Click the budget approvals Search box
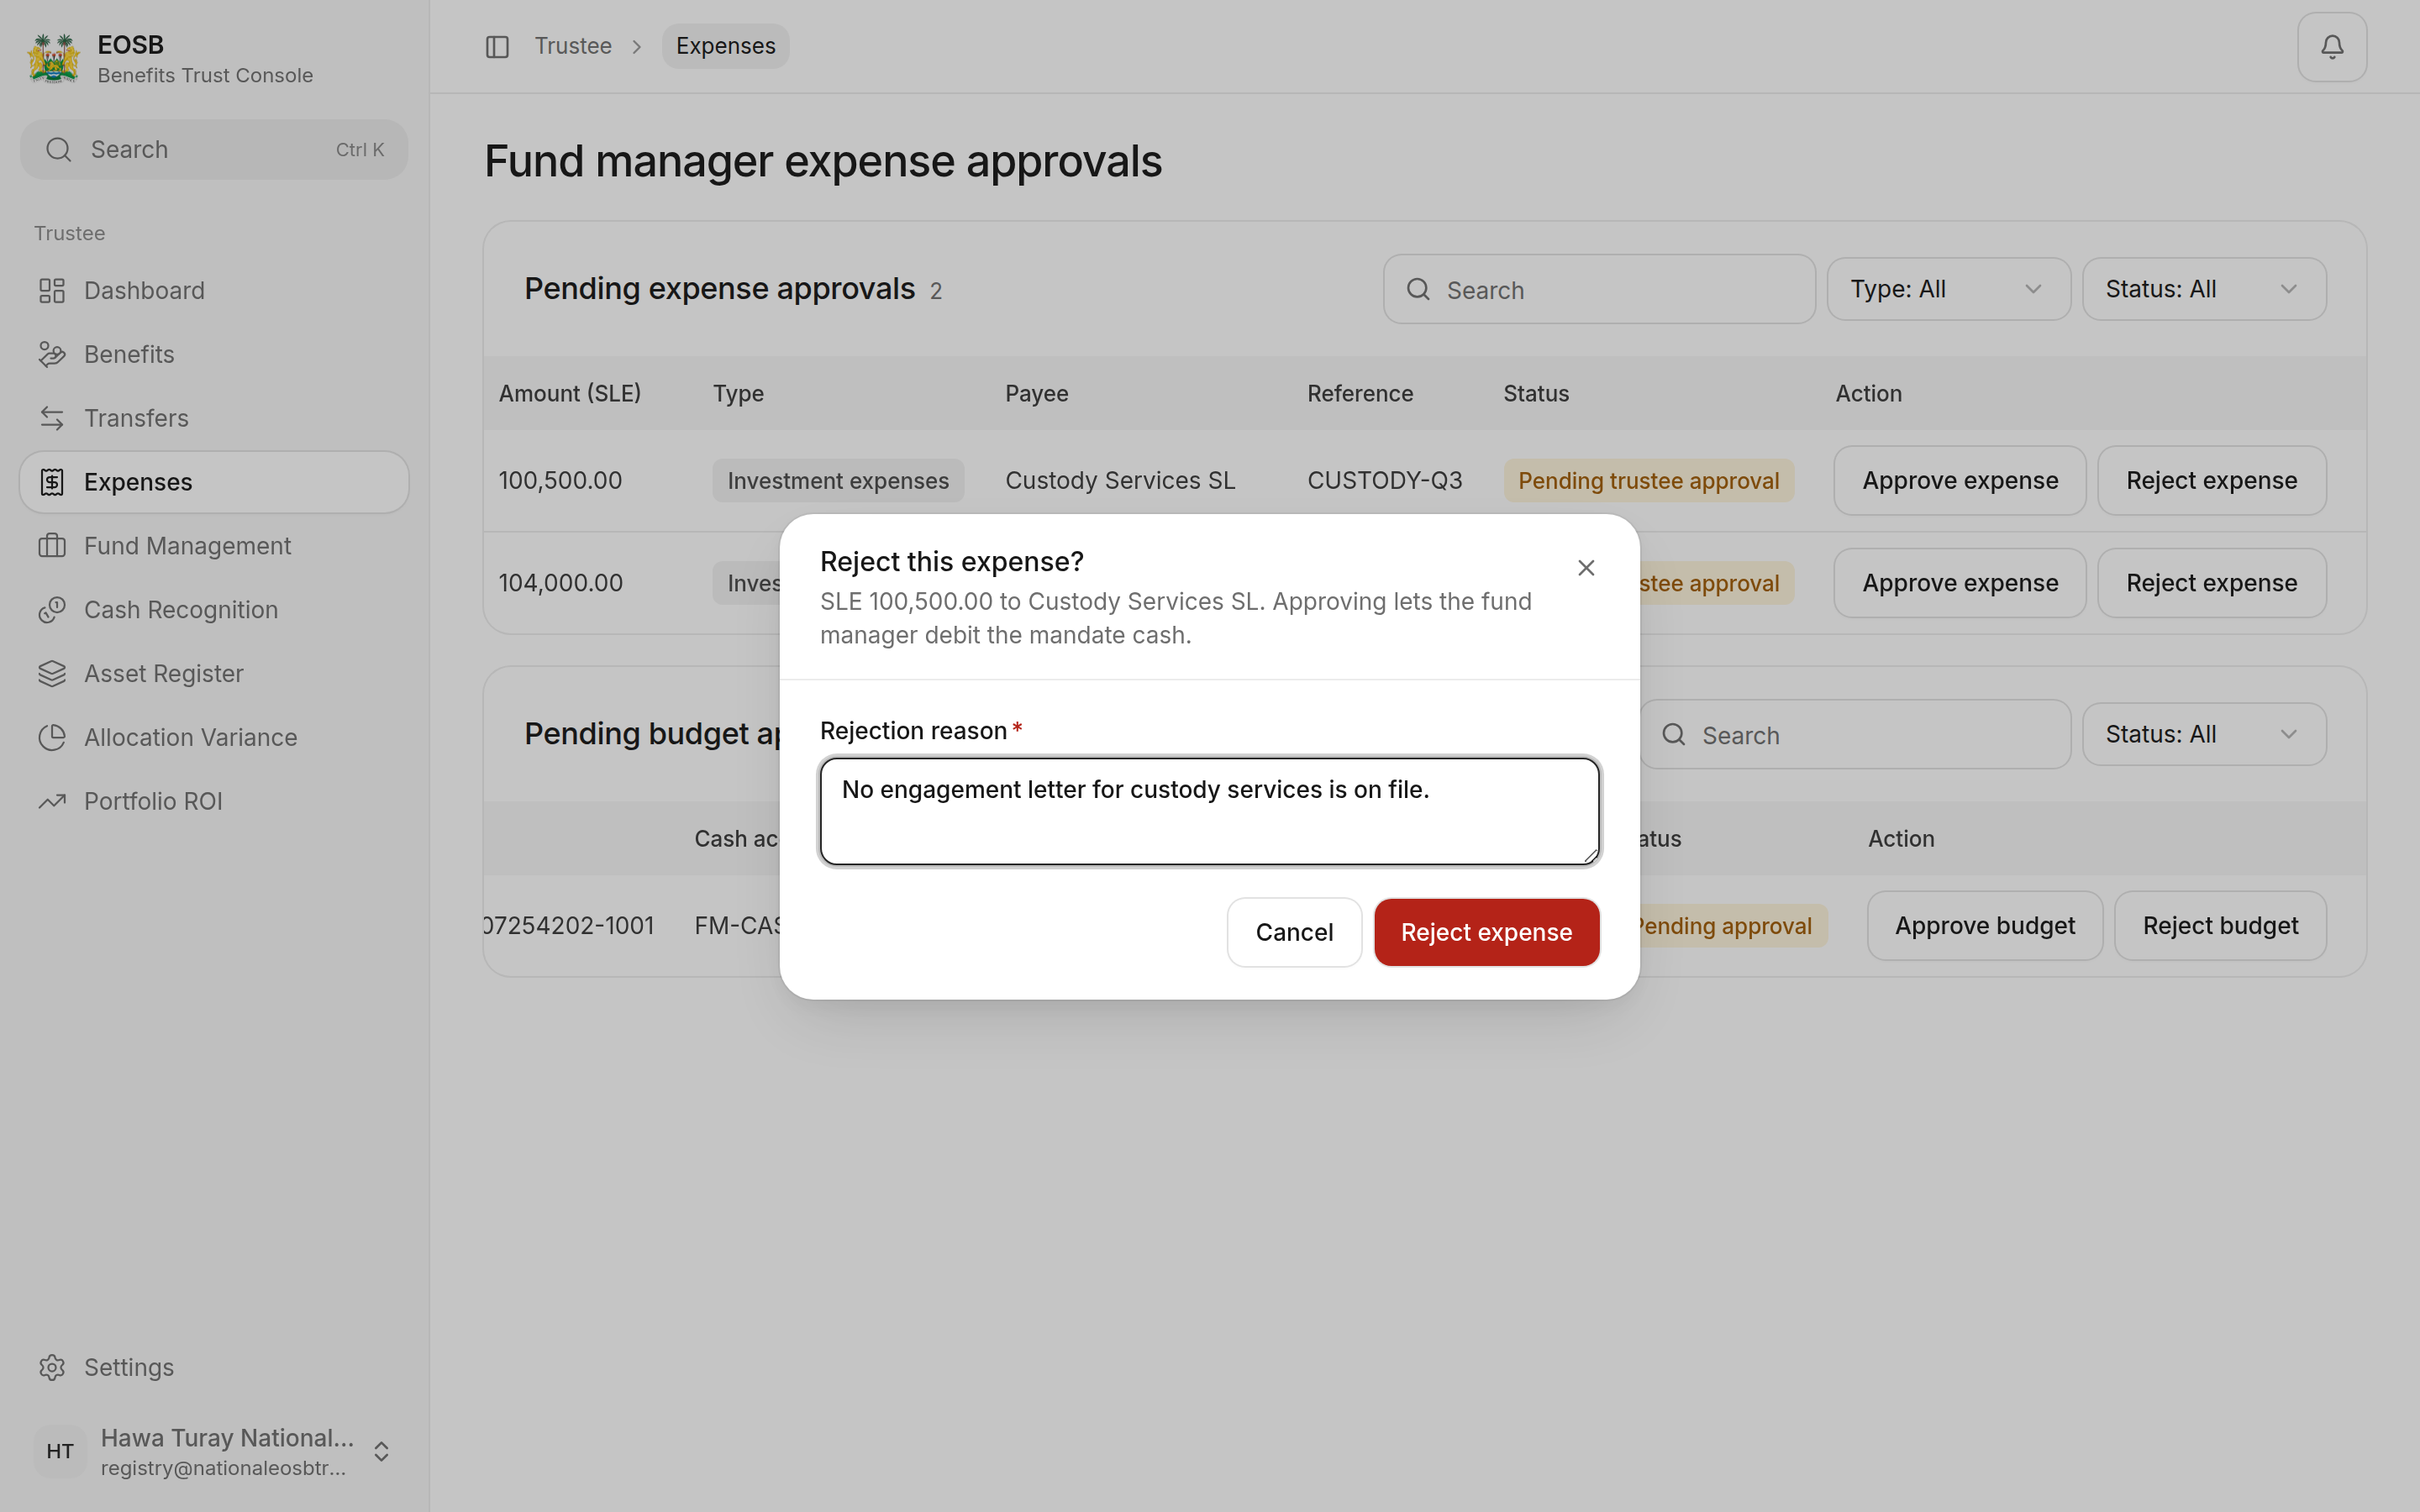Viewport: 2420px width, 1512px height. [1855, 735]
